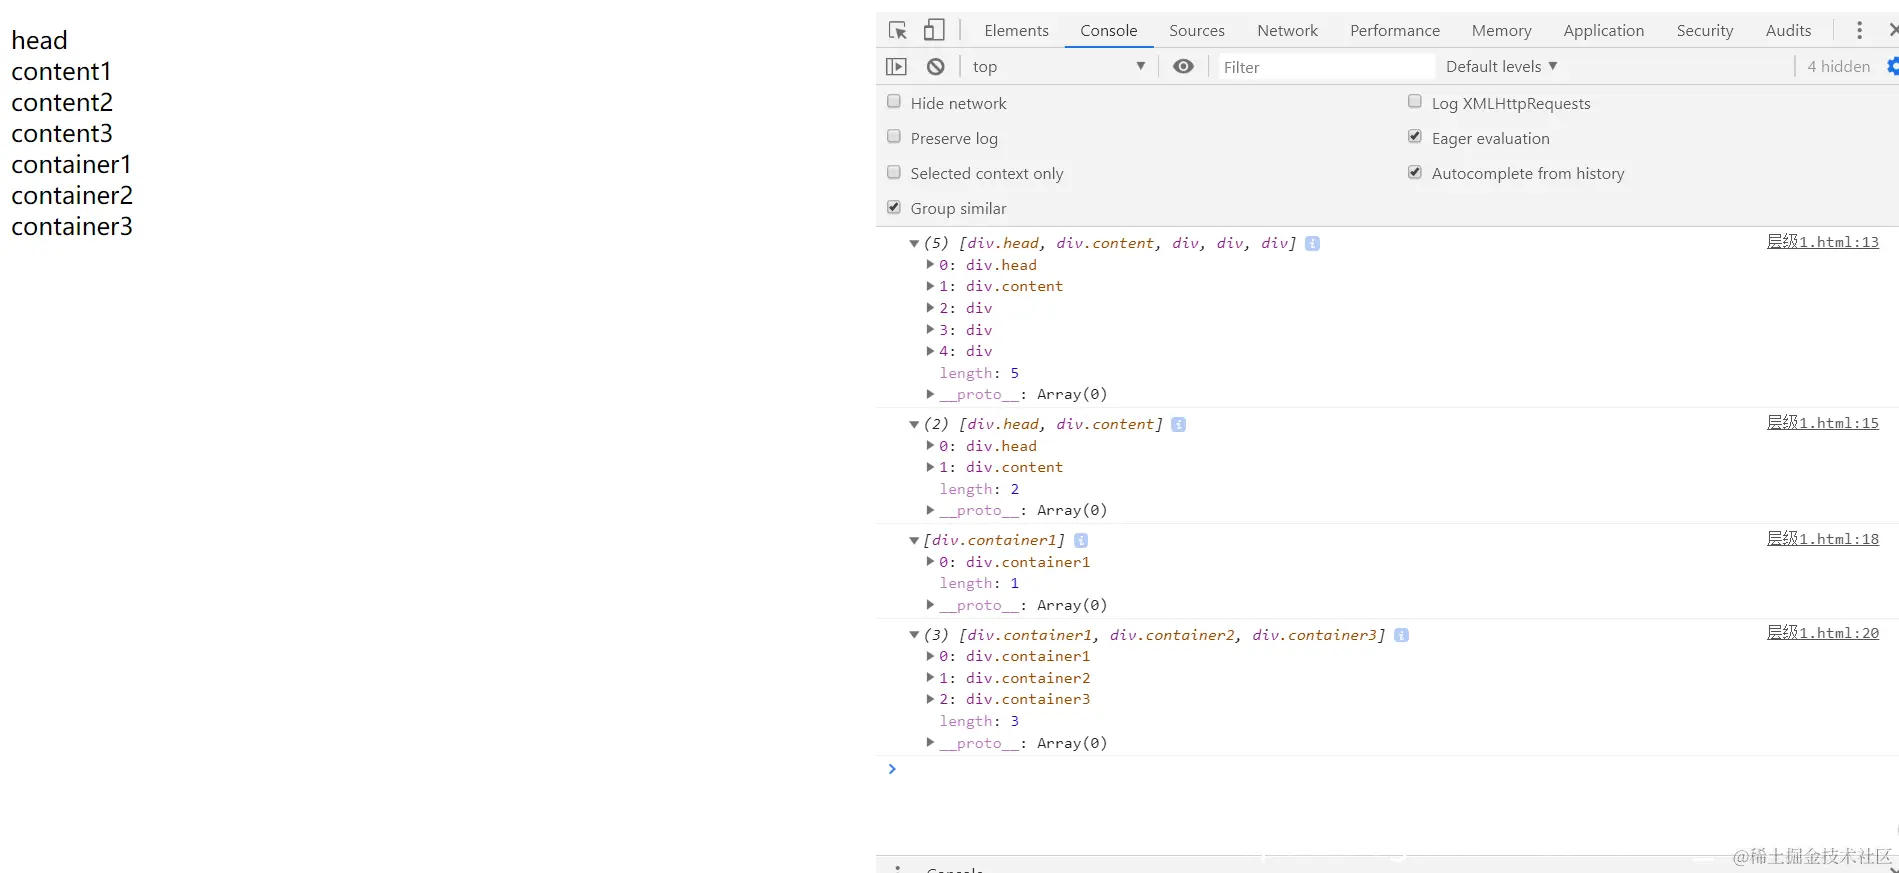Enable the Preserve log checkbox

click(x=894, y=136)
